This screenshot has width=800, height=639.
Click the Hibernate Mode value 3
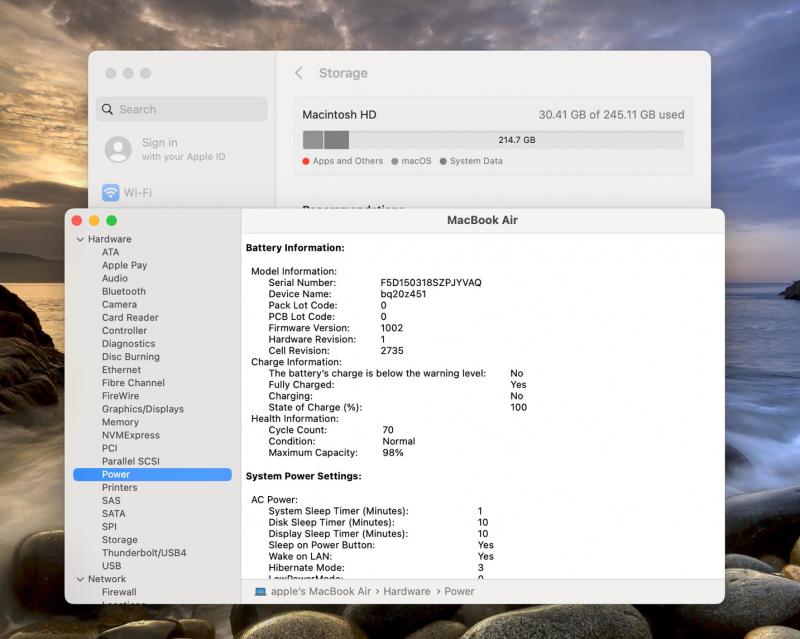(481, 568)
